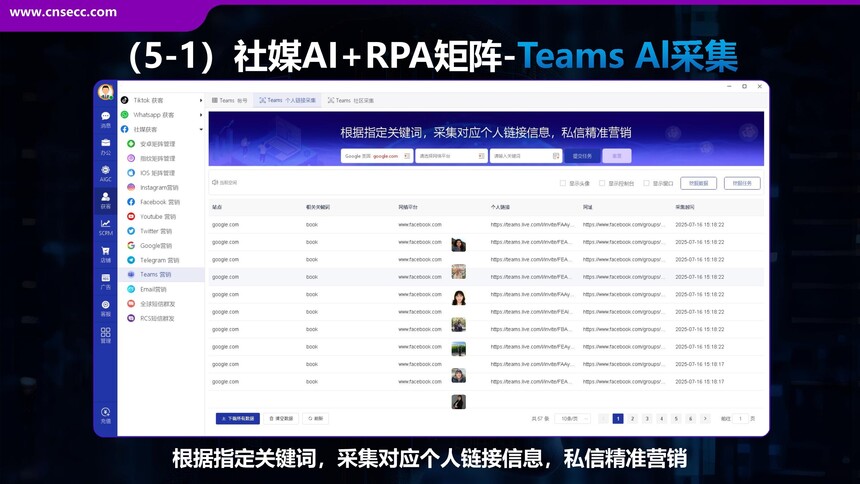This screenshot has width=860, height=484.
Task: Expand the Whatsapp 获客 submenu arrow
Action: point(201,115)
